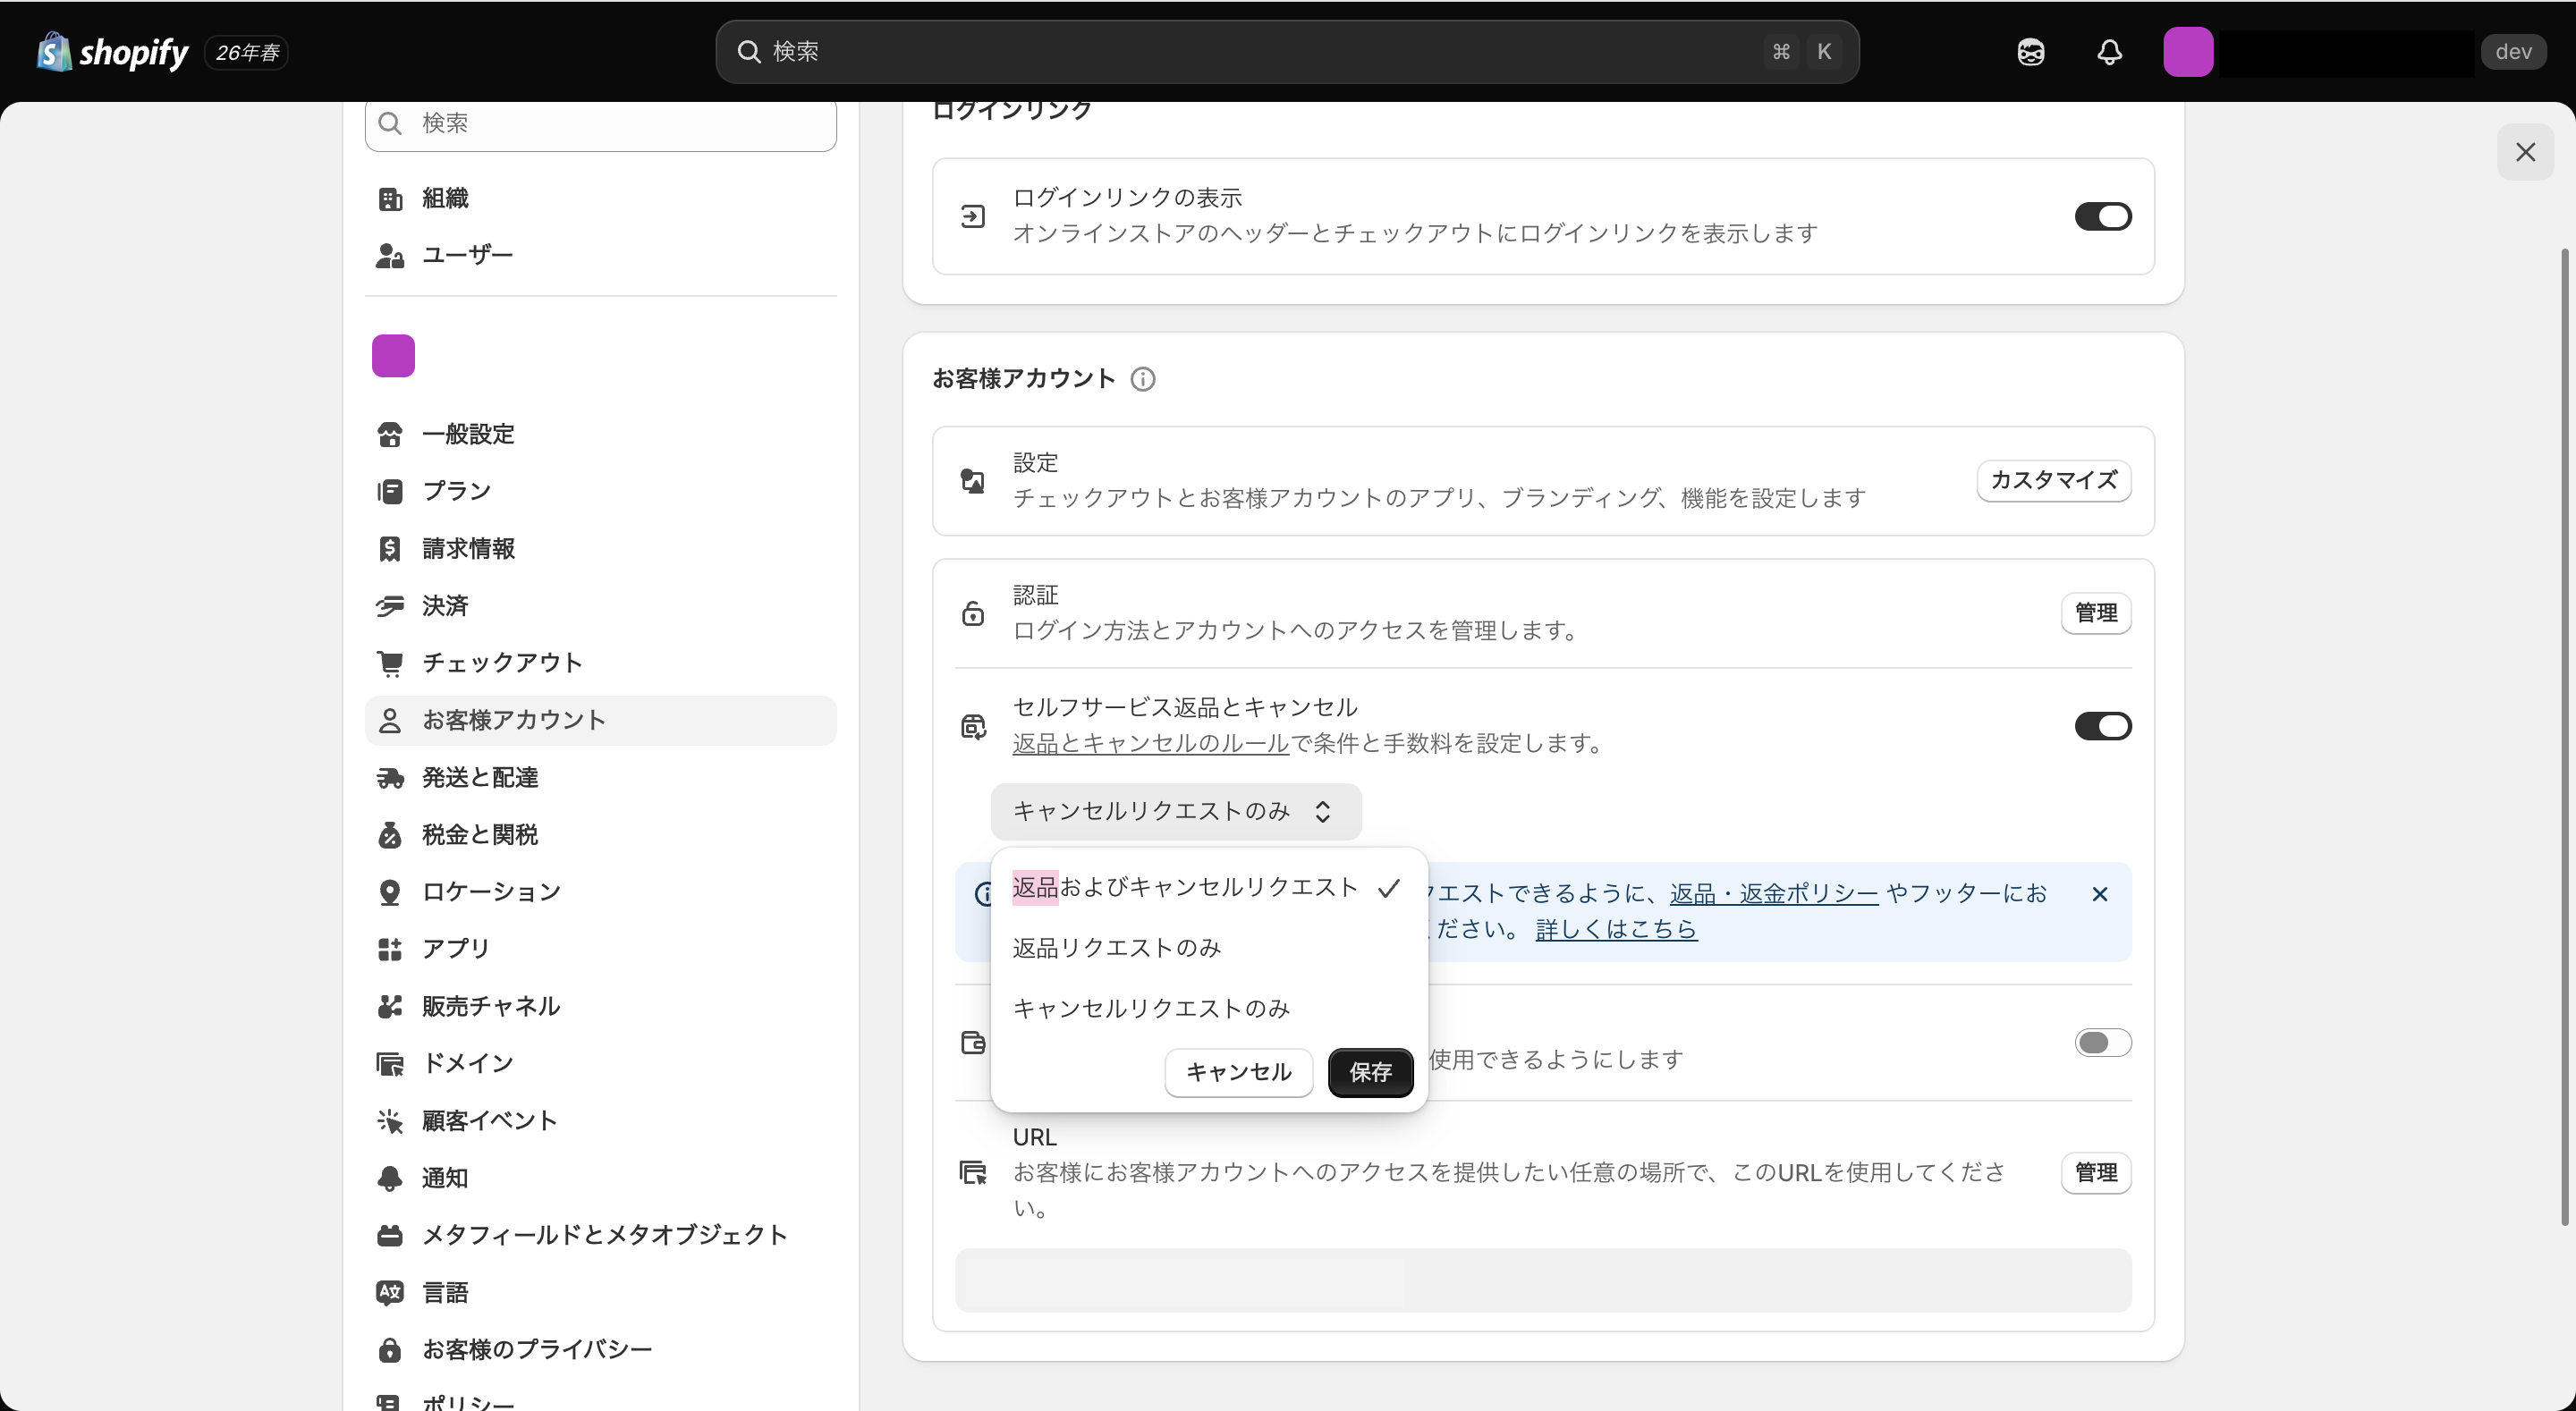Click info icon beside お客様アカウント heading
Screen dimensions: 2576x1411
[x=1142, y=379]
